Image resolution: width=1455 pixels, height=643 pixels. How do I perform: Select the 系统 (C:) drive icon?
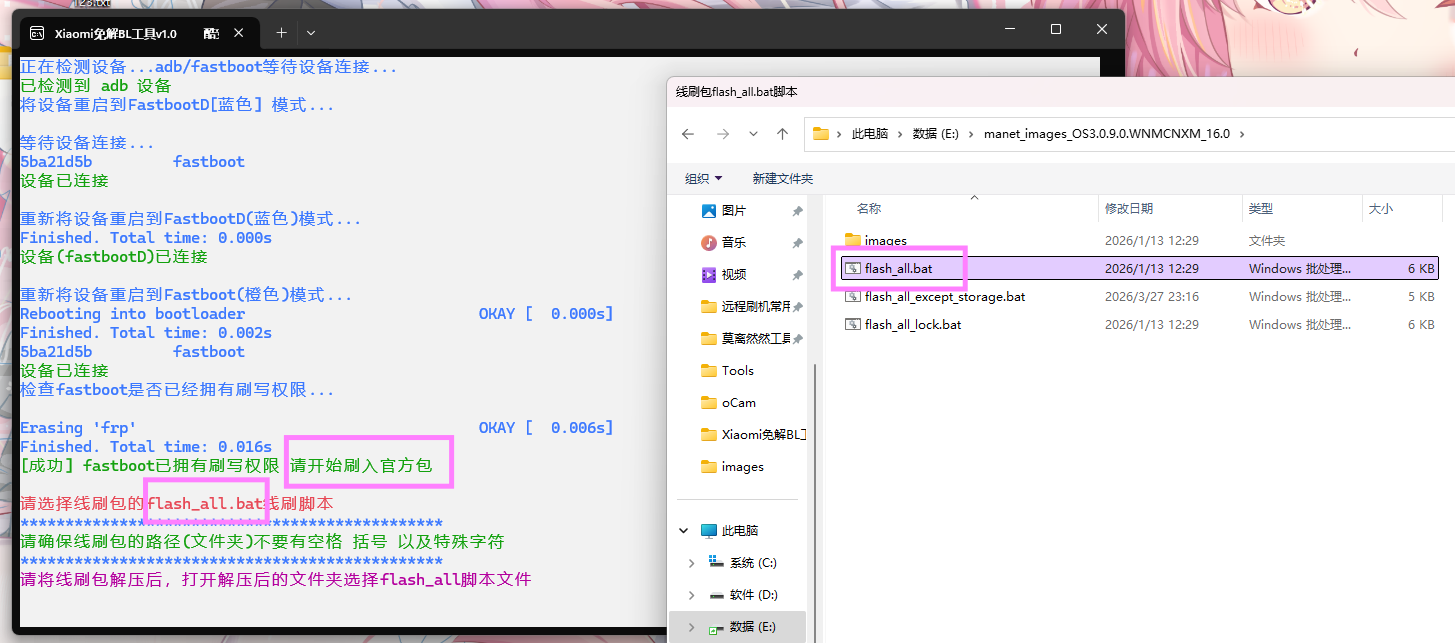716,563
